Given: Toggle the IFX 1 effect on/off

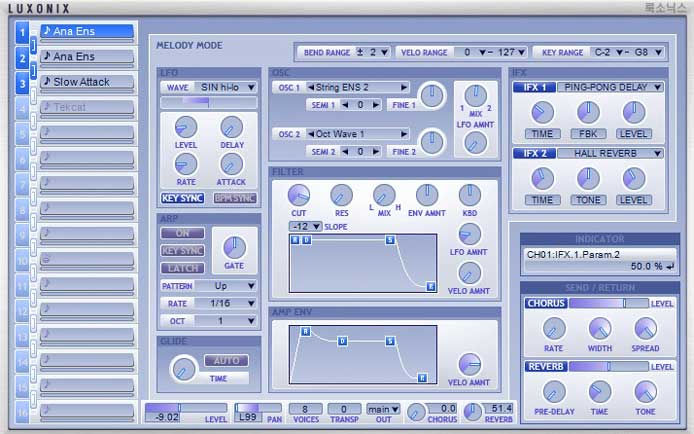Looking at the screenshot, I should point(535,87).
